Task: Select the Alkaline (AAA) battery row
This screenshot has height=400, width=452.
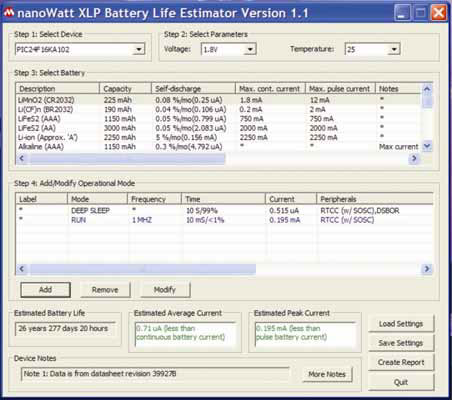Action: pos(219,147)
